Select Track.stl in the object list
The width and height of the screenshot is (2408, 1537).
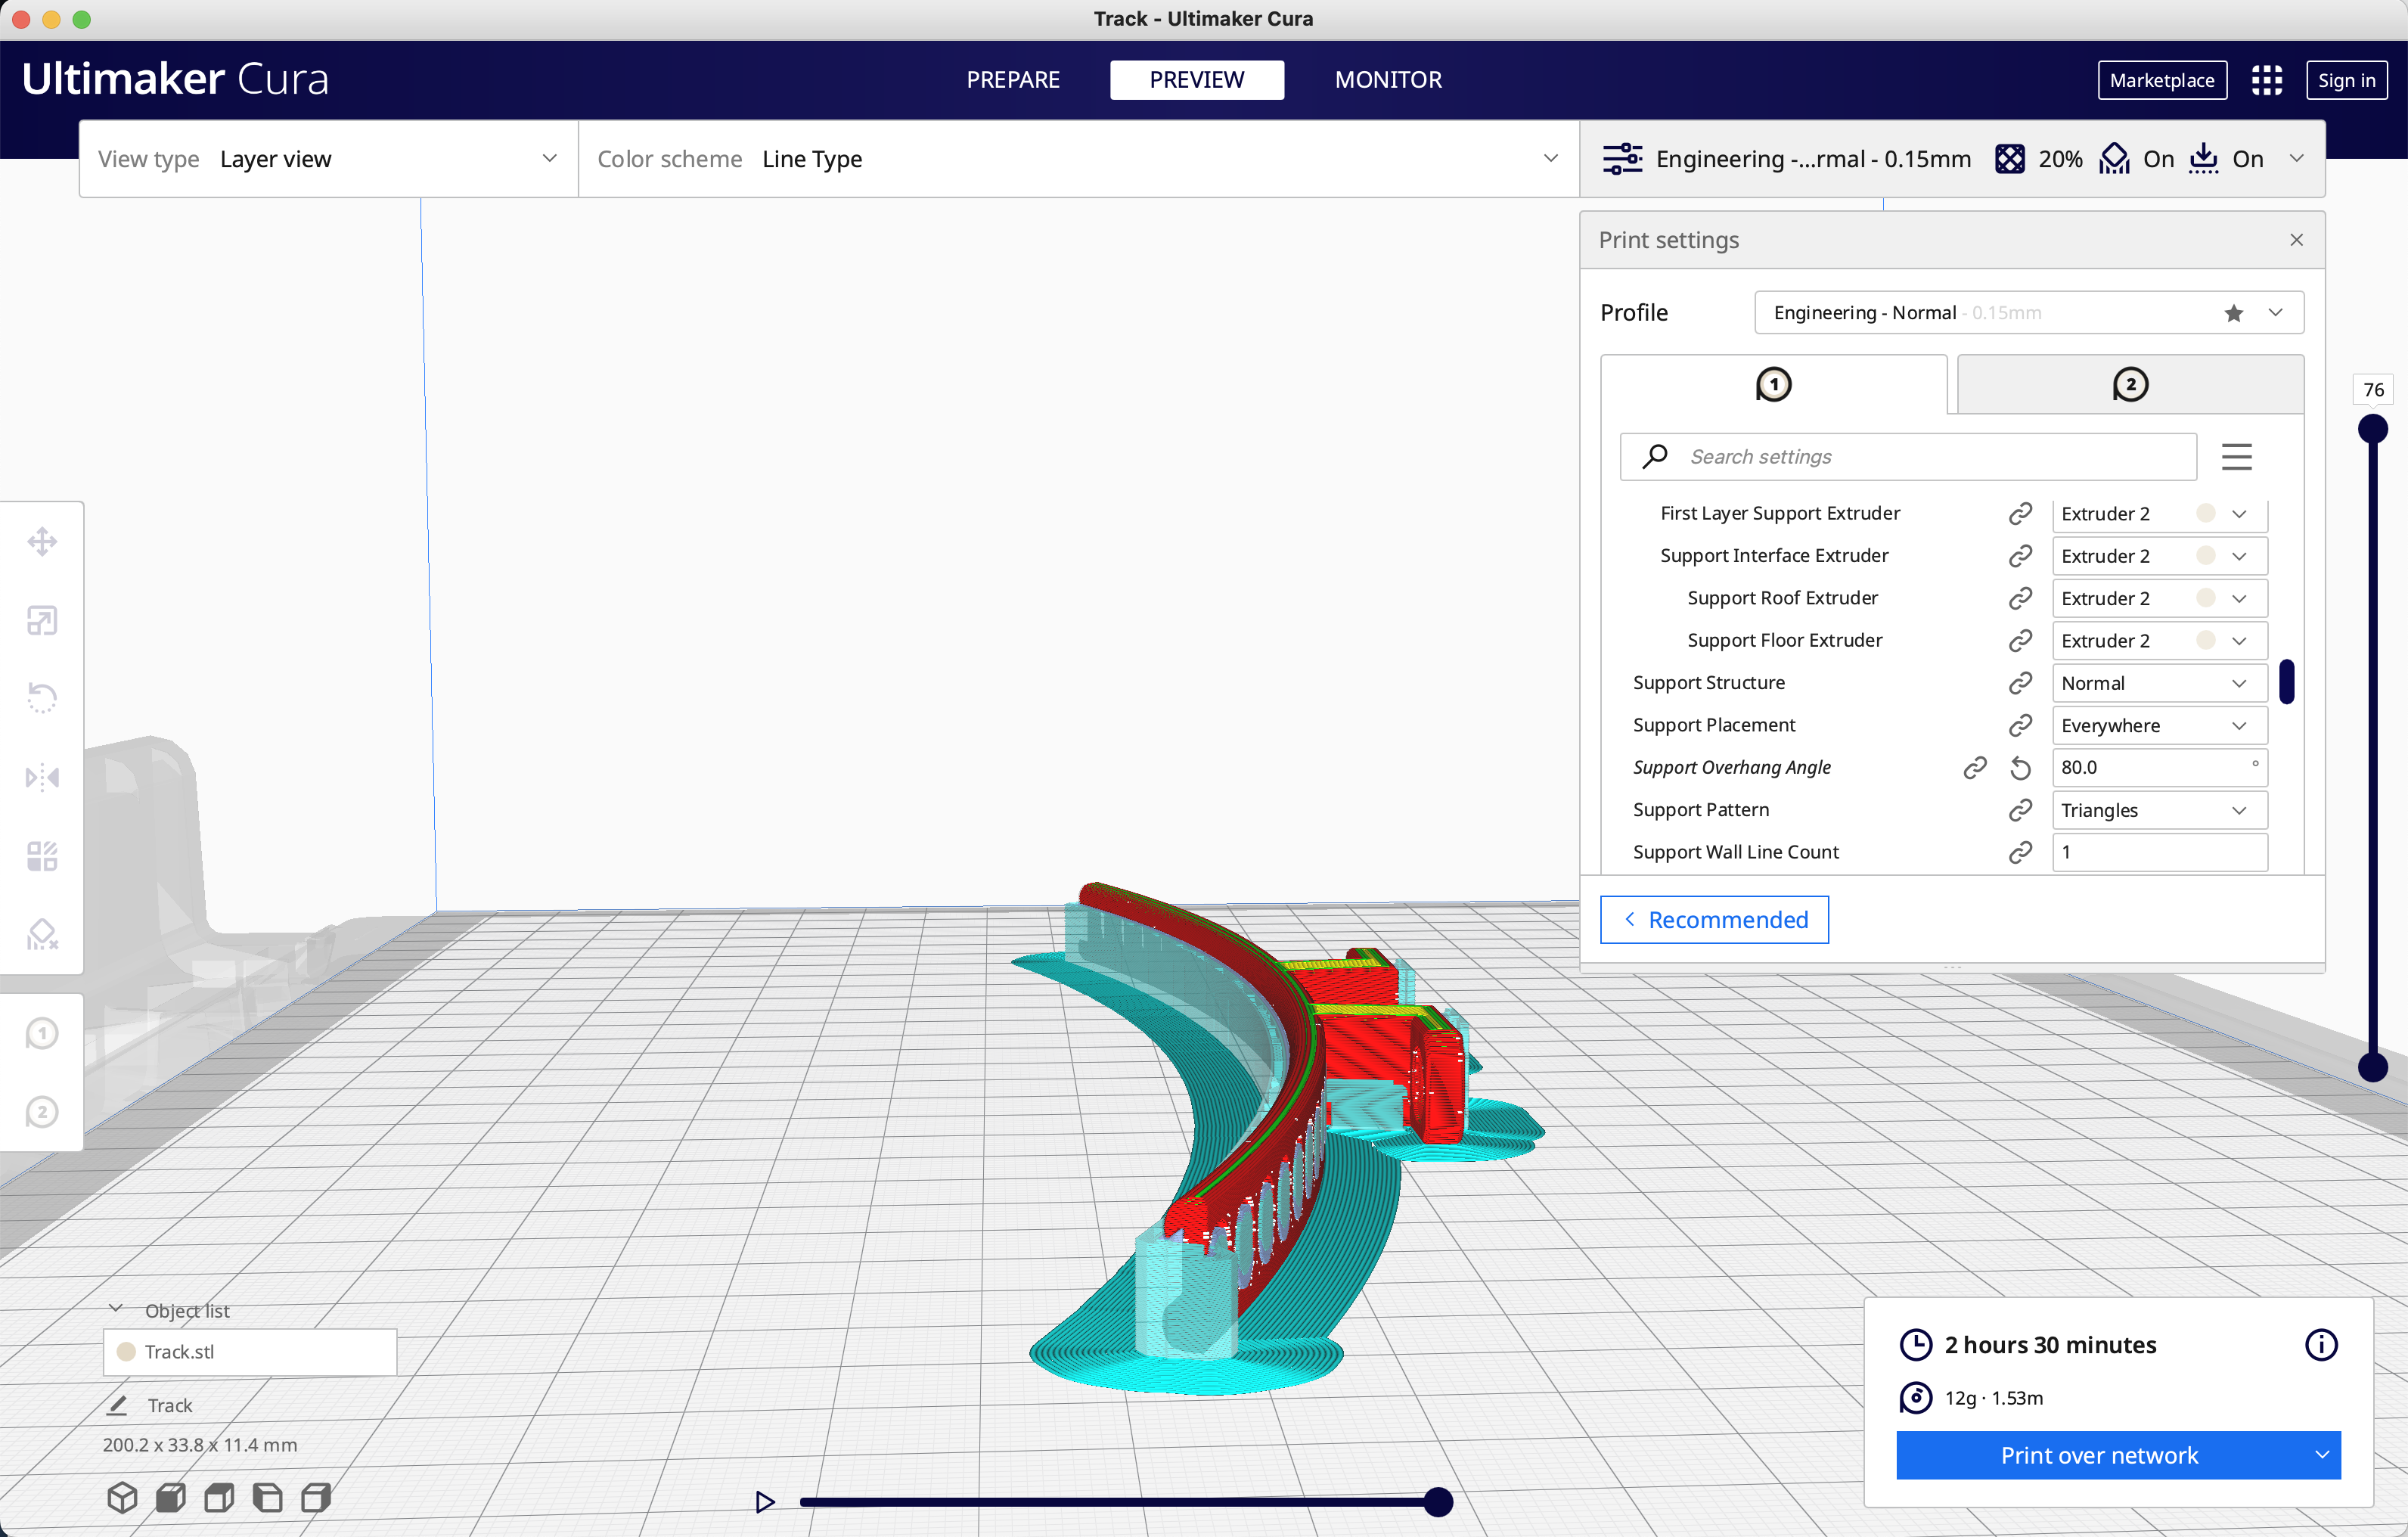[x=250, y=1352]
